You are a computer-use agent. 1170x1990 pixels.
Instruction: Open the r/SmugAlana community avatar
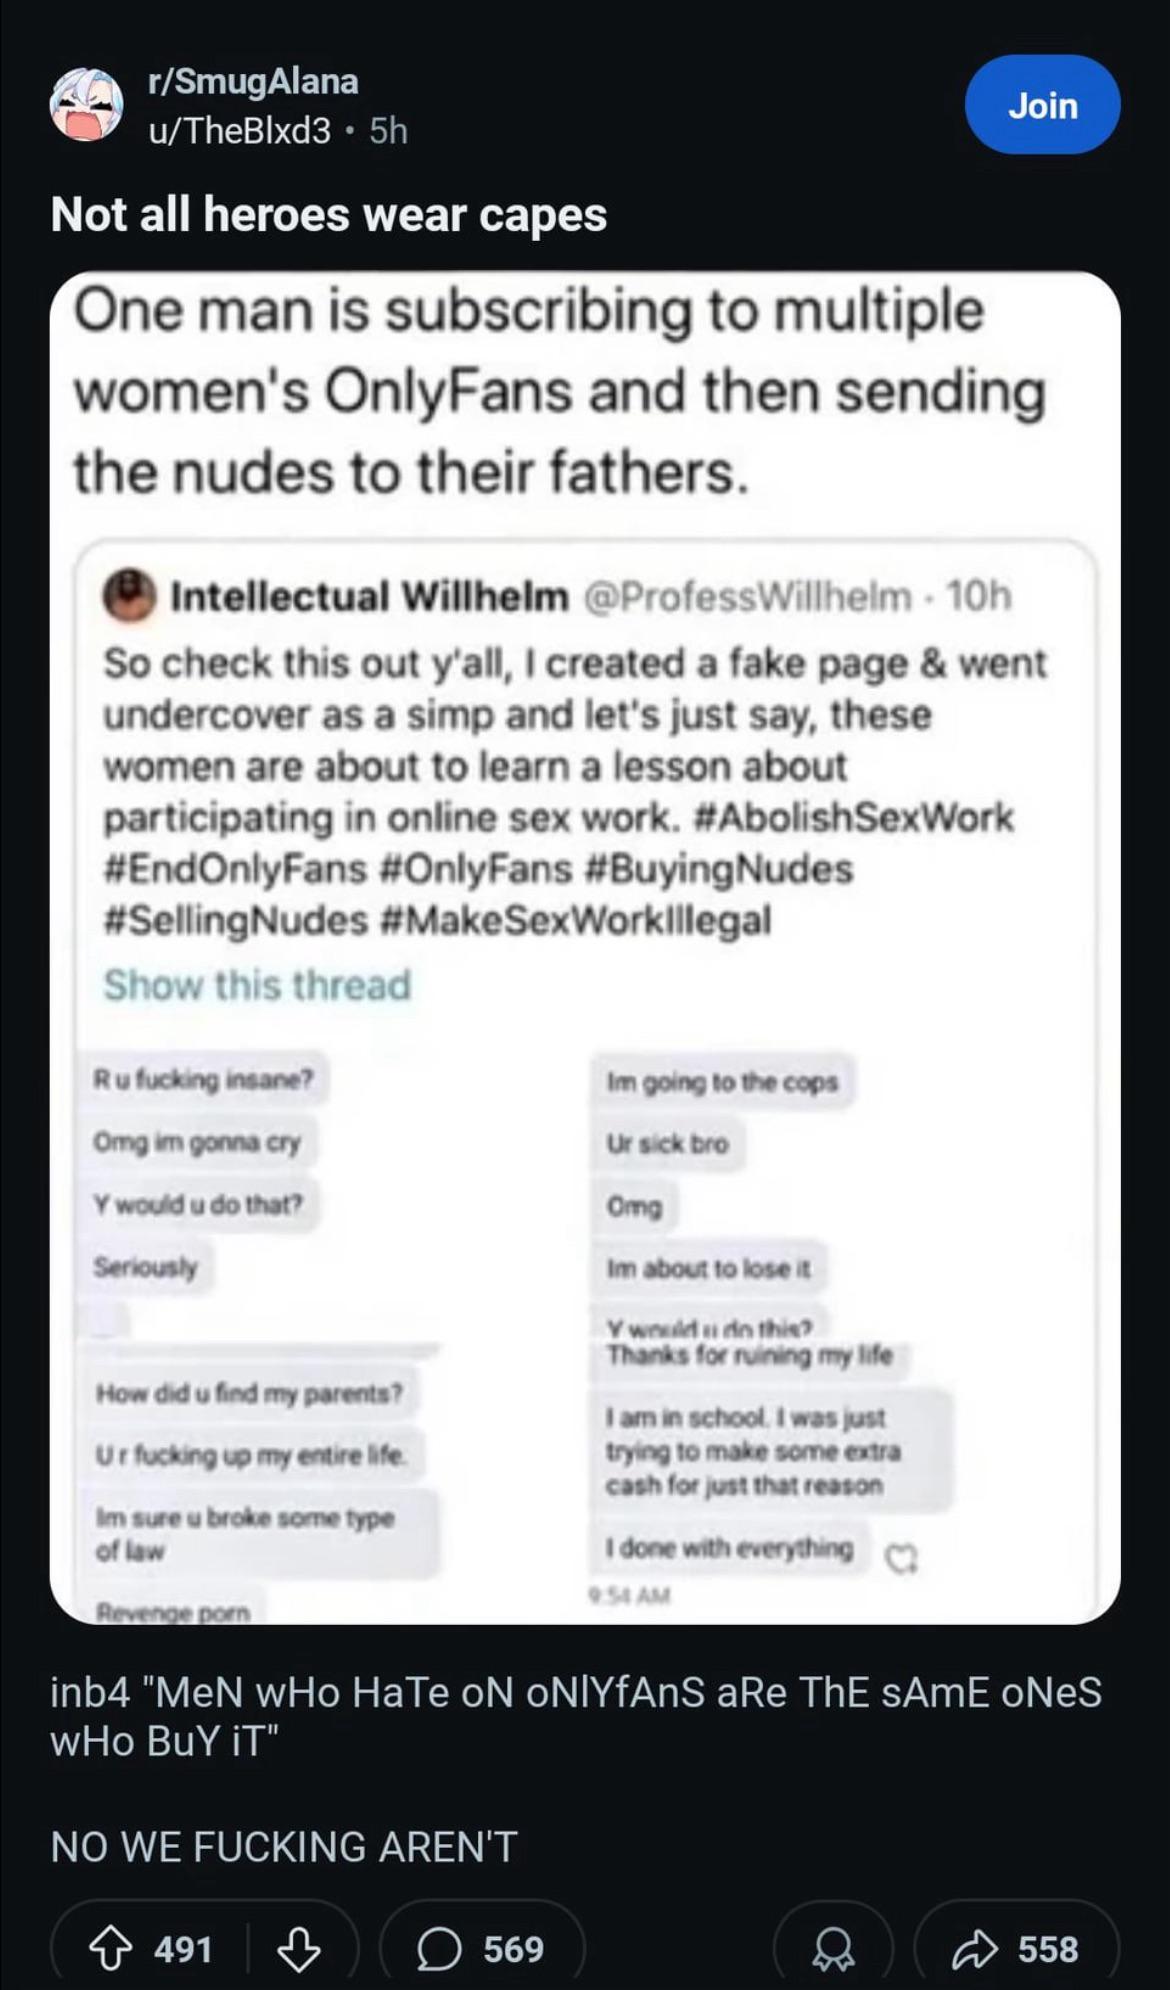[87, 105]
